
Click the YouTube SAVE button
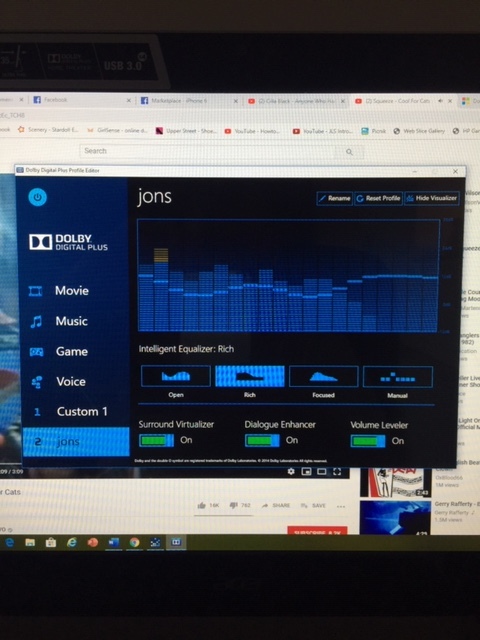point(313,506)
